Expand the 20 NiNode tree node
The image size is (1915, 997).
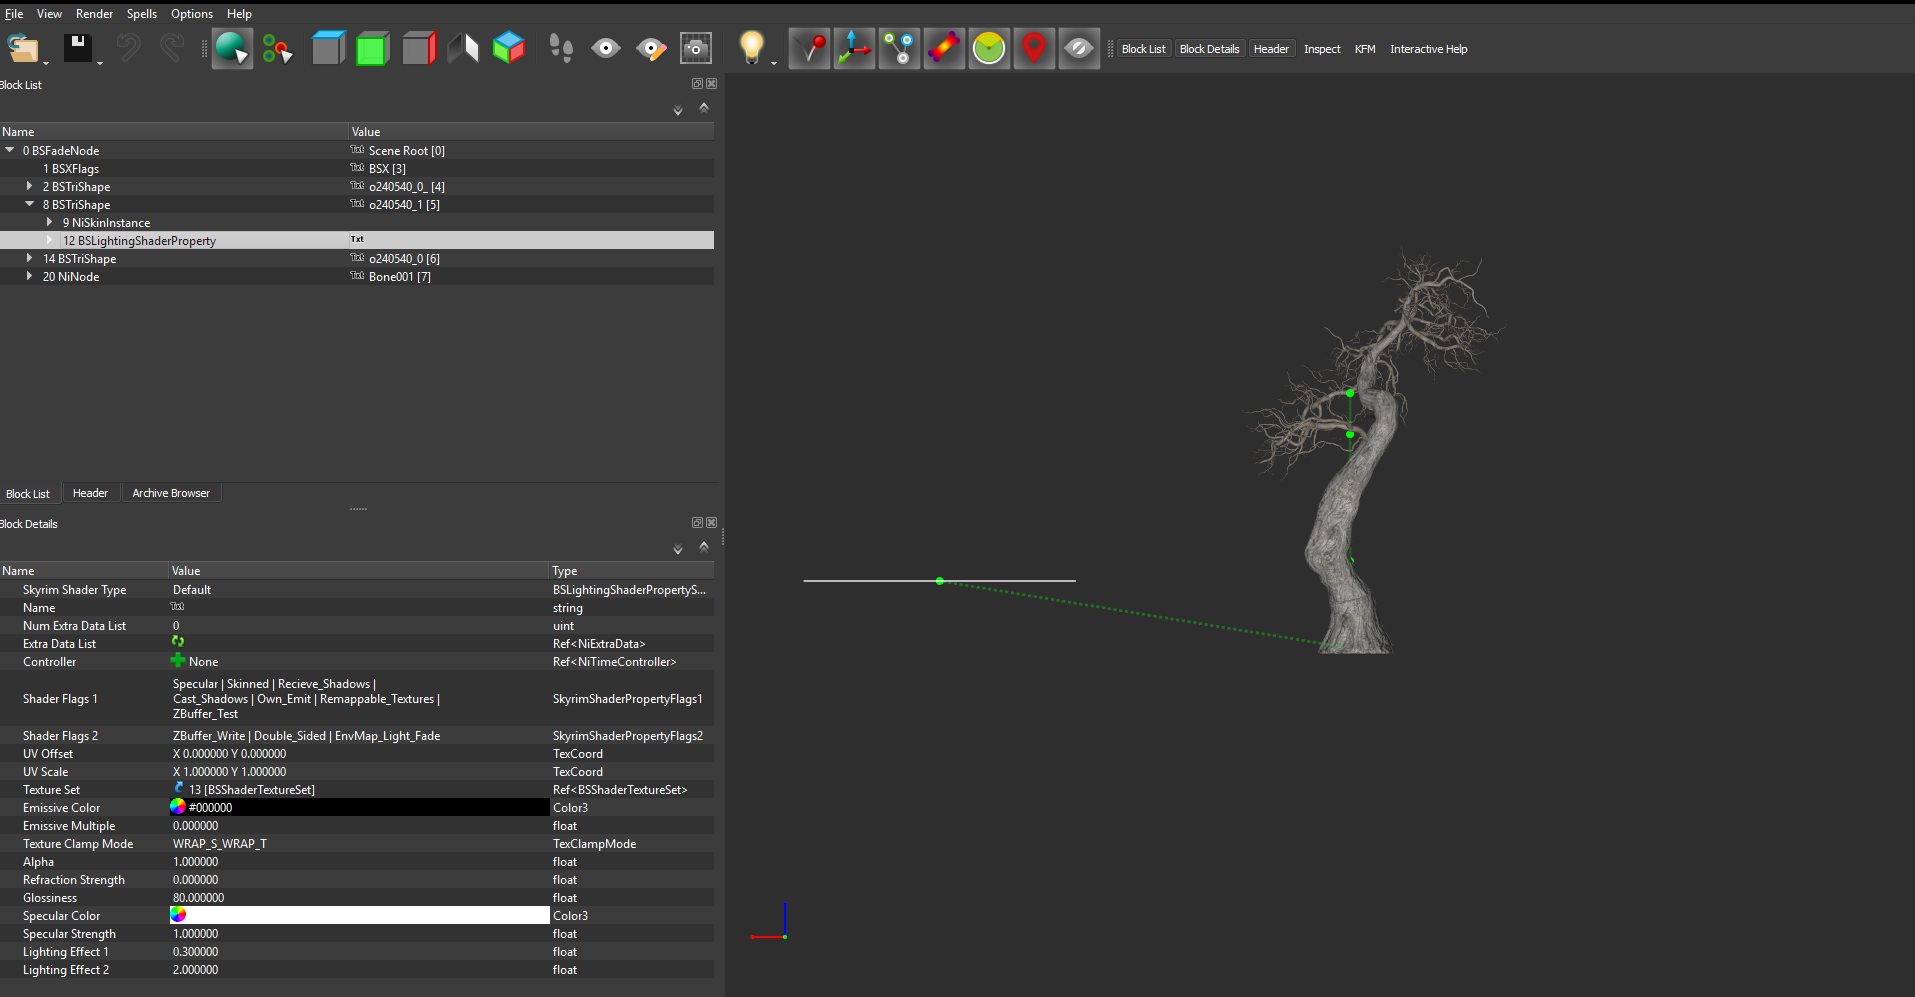29,276
